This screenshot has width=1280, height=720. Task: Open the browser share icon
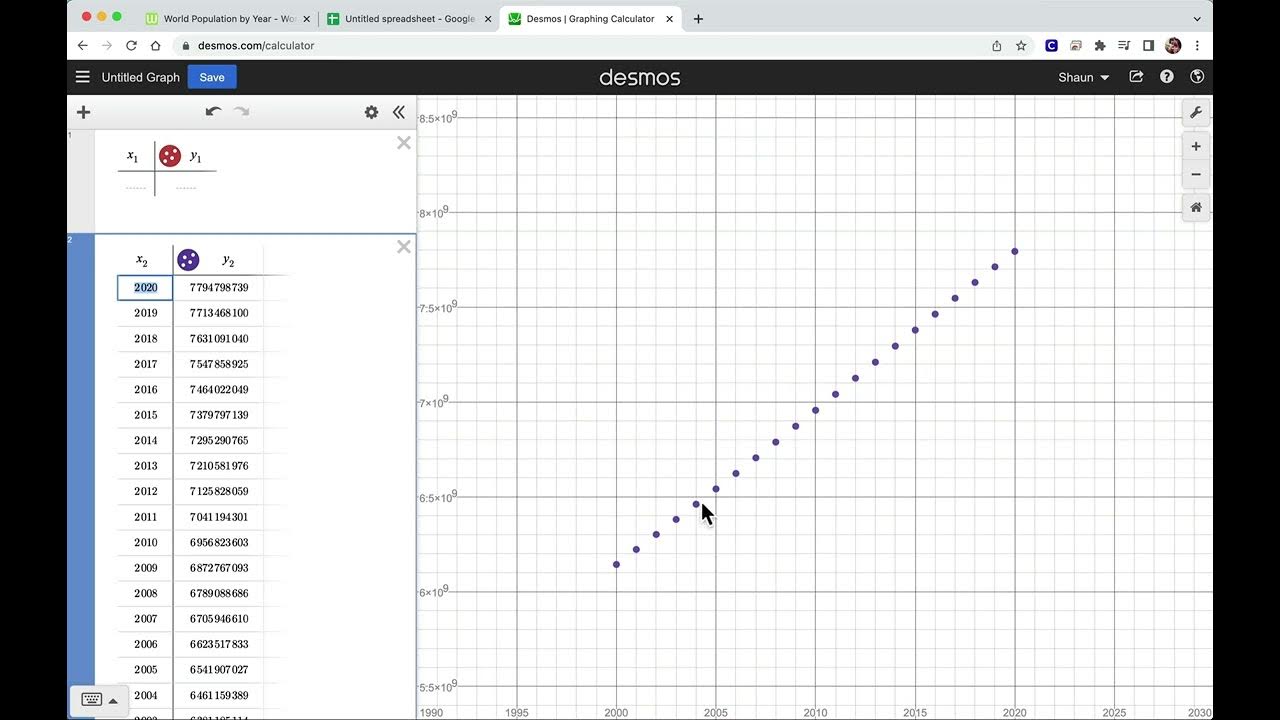(x=997, y=45)
